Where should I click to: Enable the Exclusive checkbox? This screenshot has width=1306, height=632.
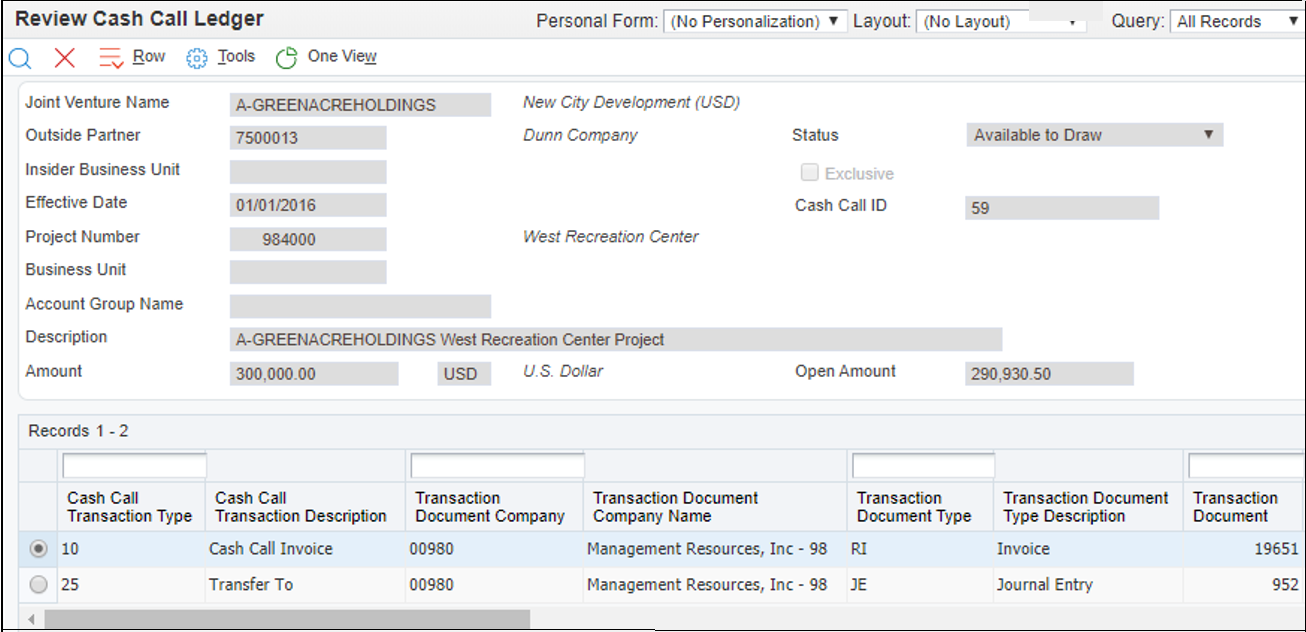(x=810, y=172)
